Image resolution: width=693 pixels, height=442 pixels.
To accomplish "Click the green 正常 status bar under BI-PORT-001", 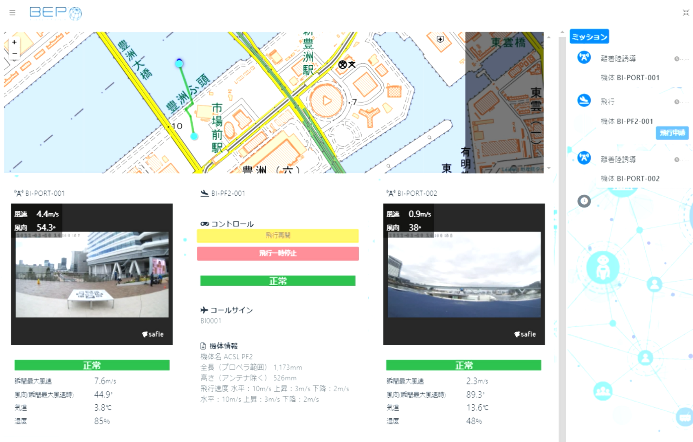I will (92, 365).
